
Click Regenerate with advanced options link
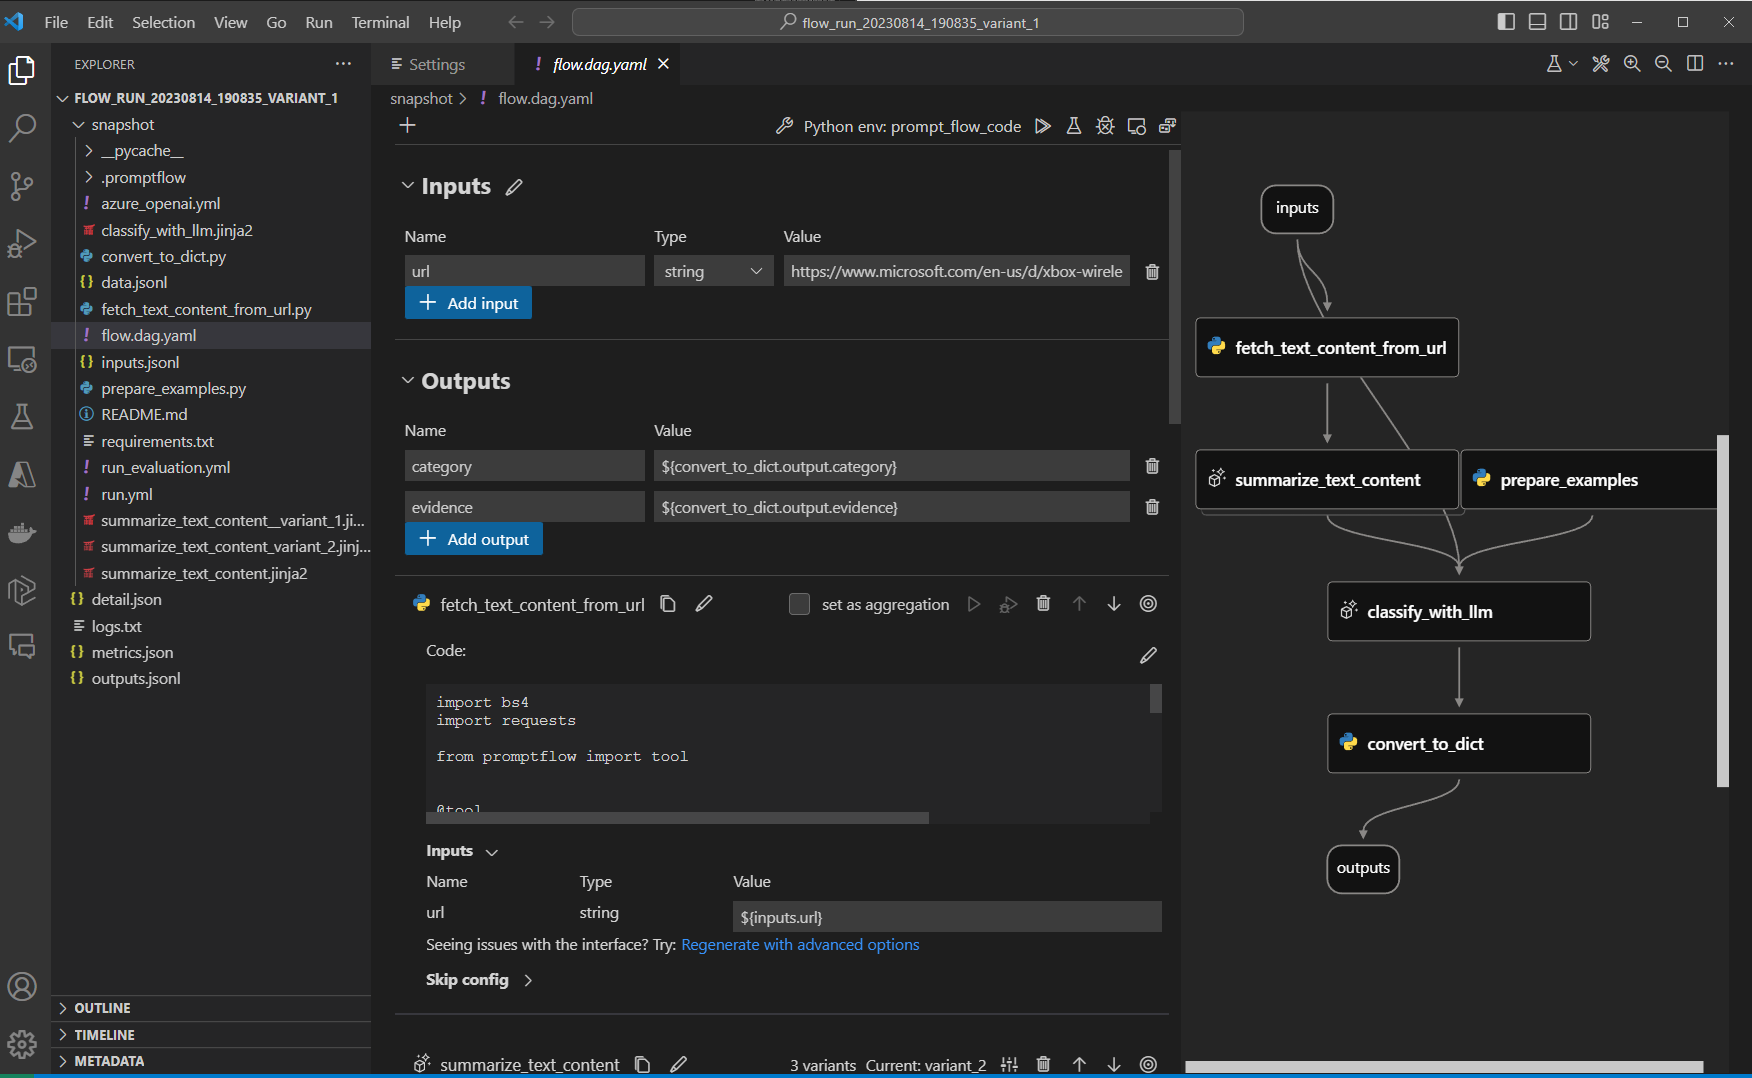click(x=800, y=945)
